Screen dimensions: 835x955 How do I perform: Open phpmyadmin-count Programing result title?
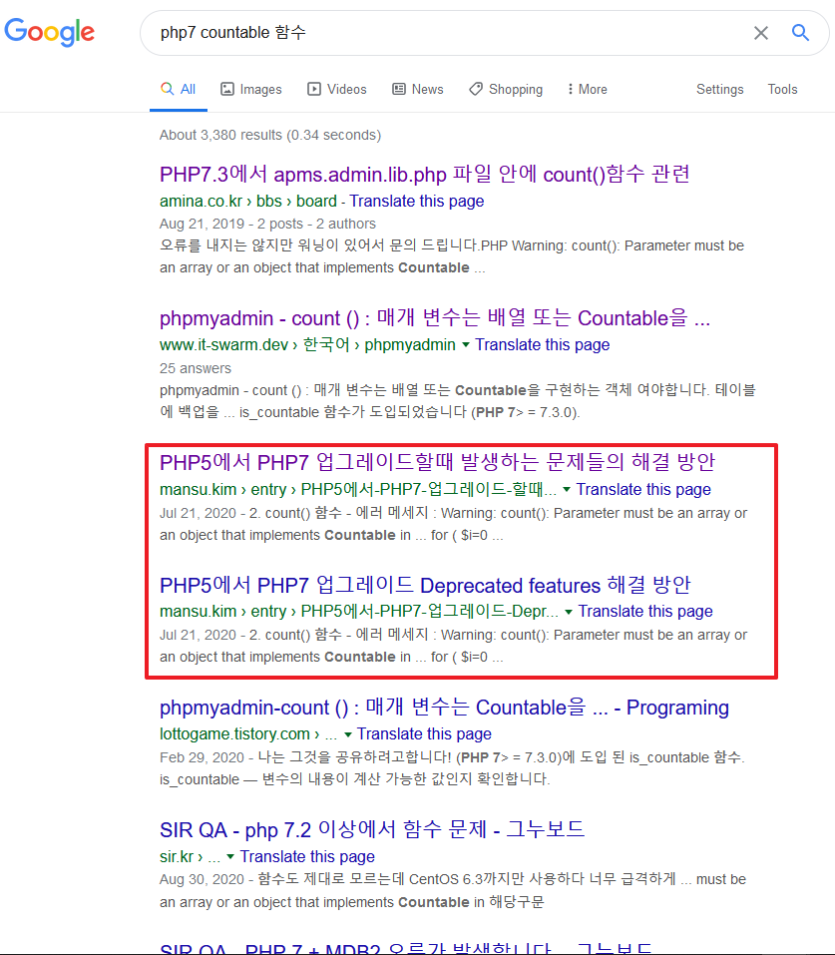point(444,707)
